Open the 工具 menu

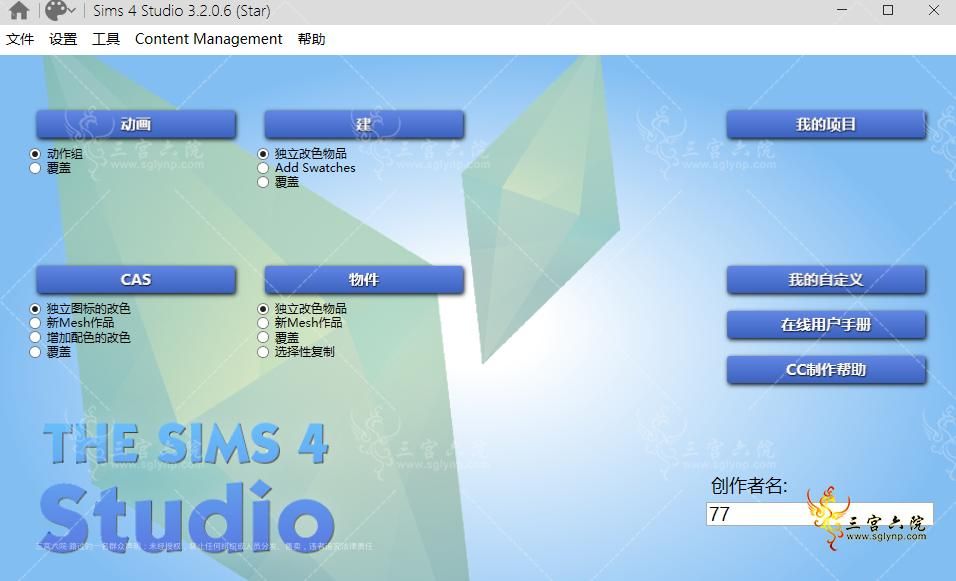pyautogui.click(x=106, y=39)
